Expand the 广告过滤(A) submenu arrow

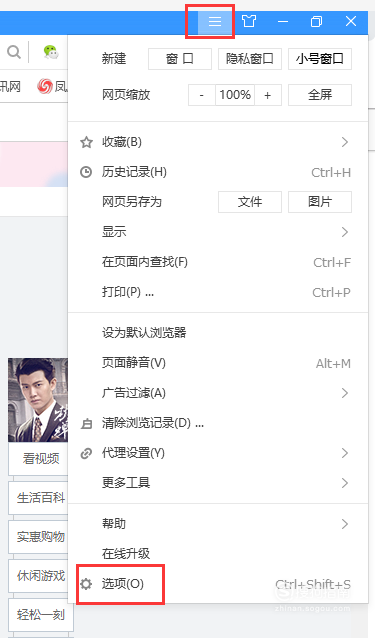[x=345, y=393]
